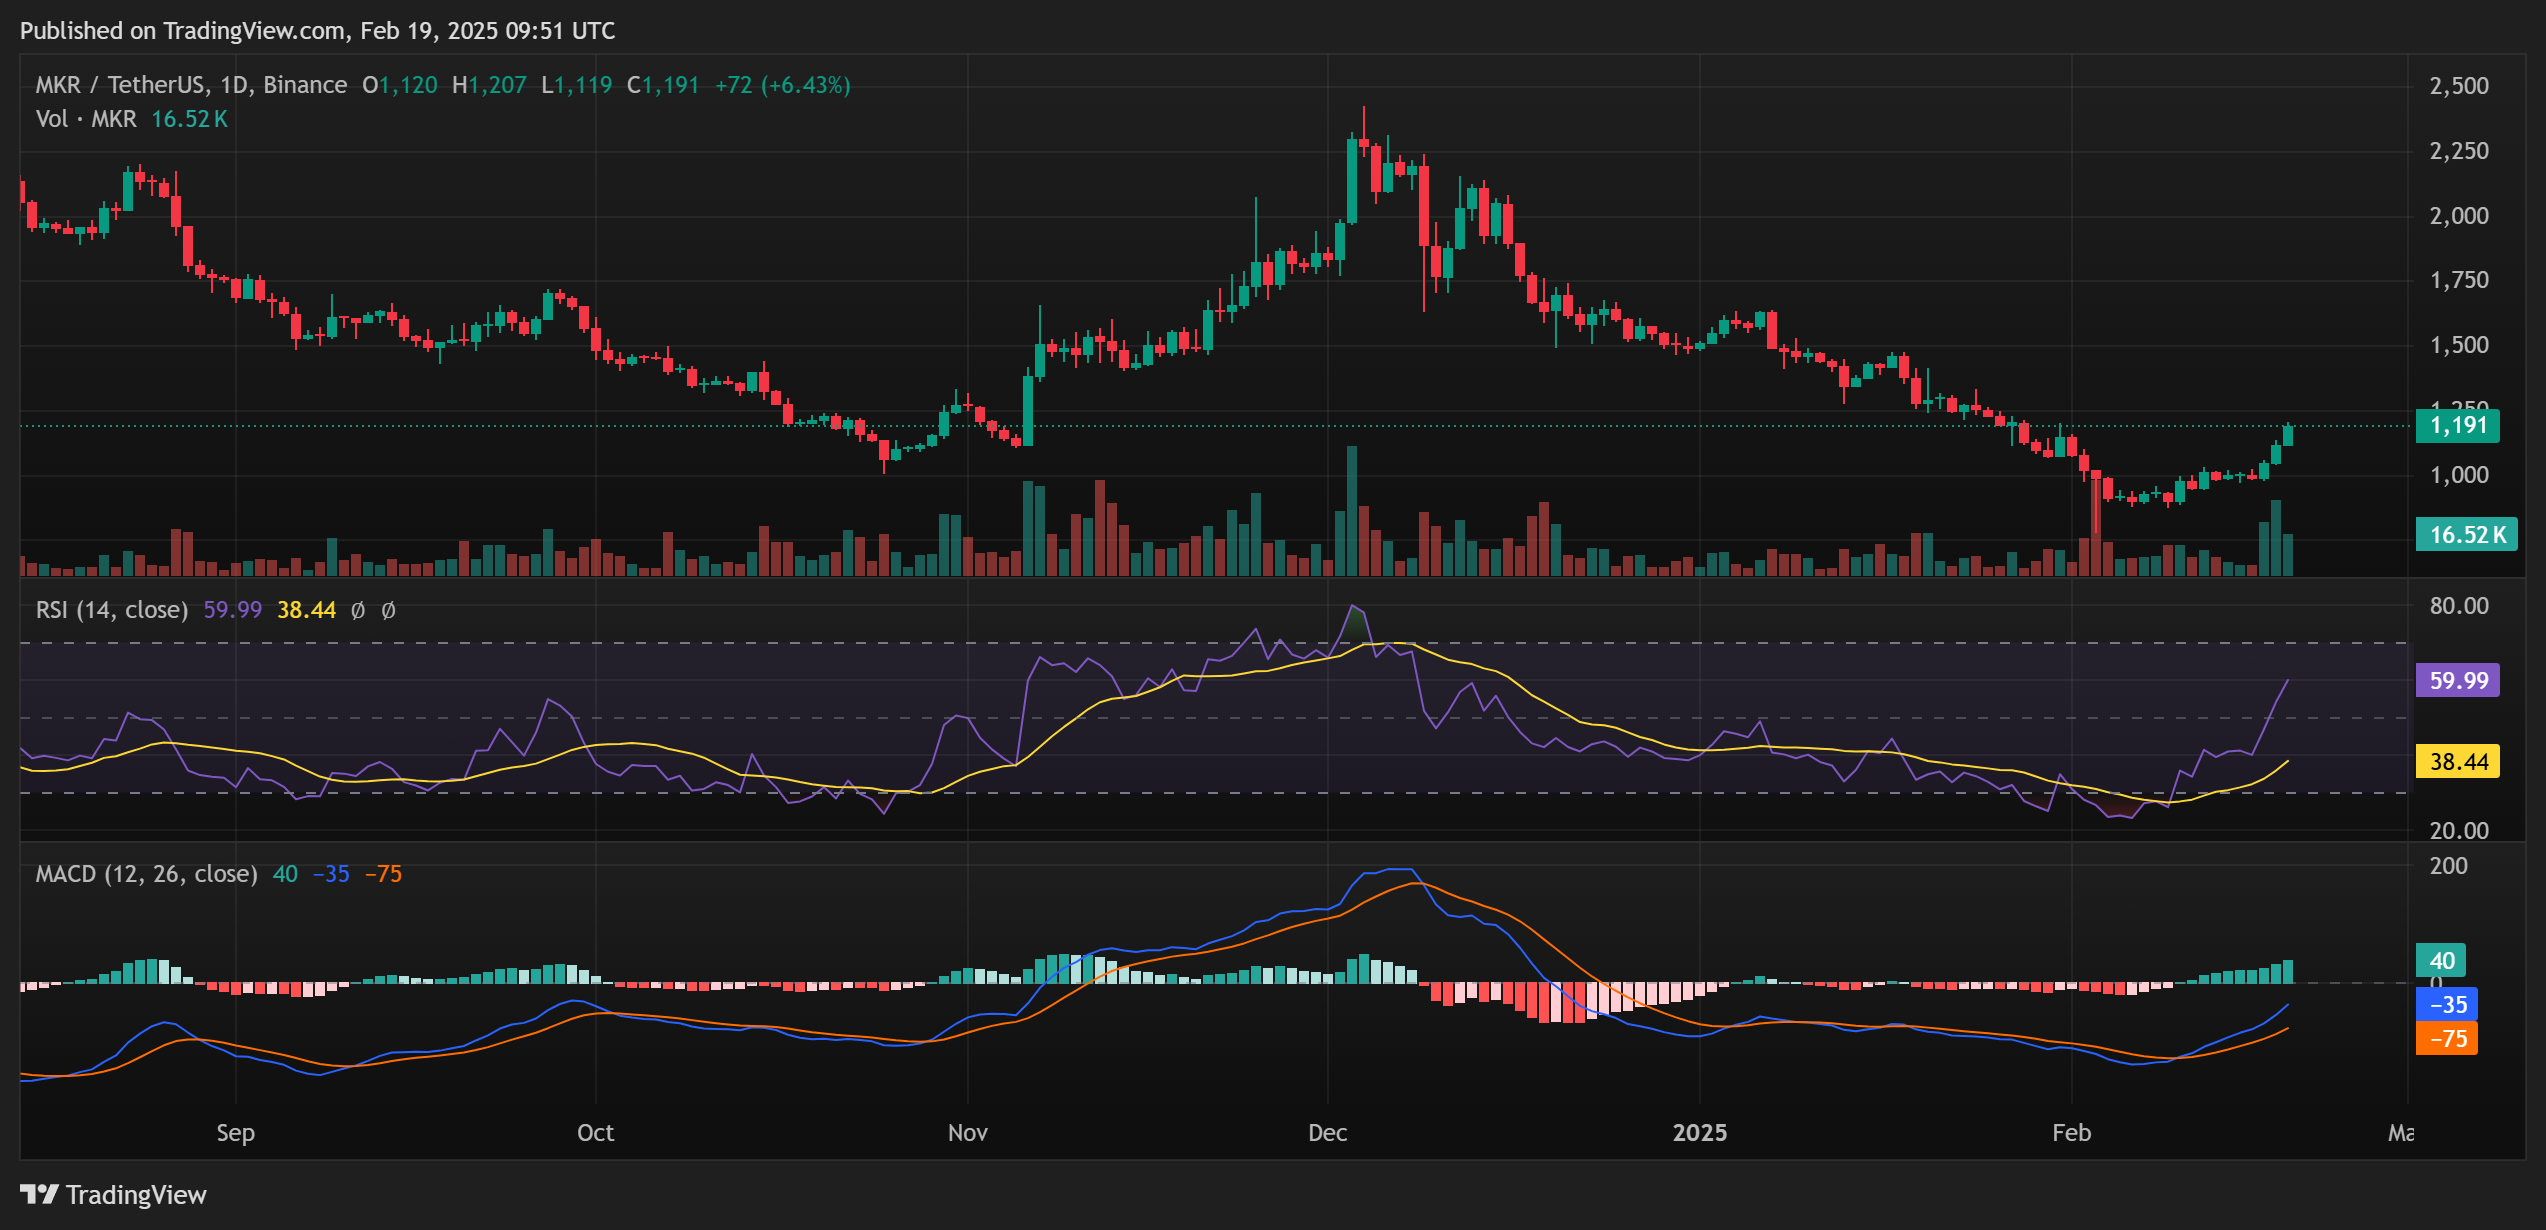Click the MACD legend value 40
This screenshot has height=1230, width=2546.
pos(285,874)
